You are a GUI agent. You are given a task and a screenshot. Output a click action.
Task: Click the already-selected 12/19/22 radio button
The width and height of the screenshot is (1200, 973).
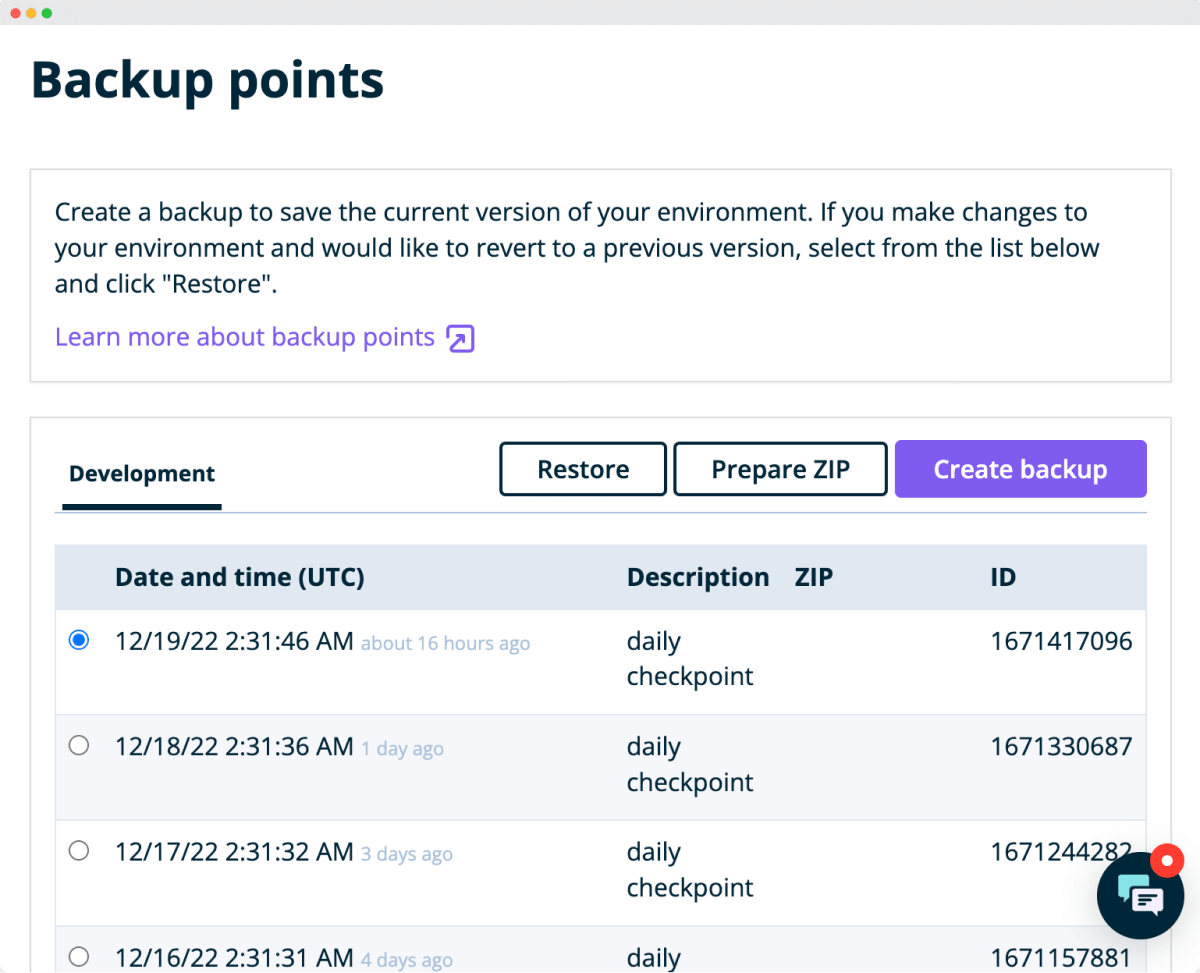click(79, 639)
